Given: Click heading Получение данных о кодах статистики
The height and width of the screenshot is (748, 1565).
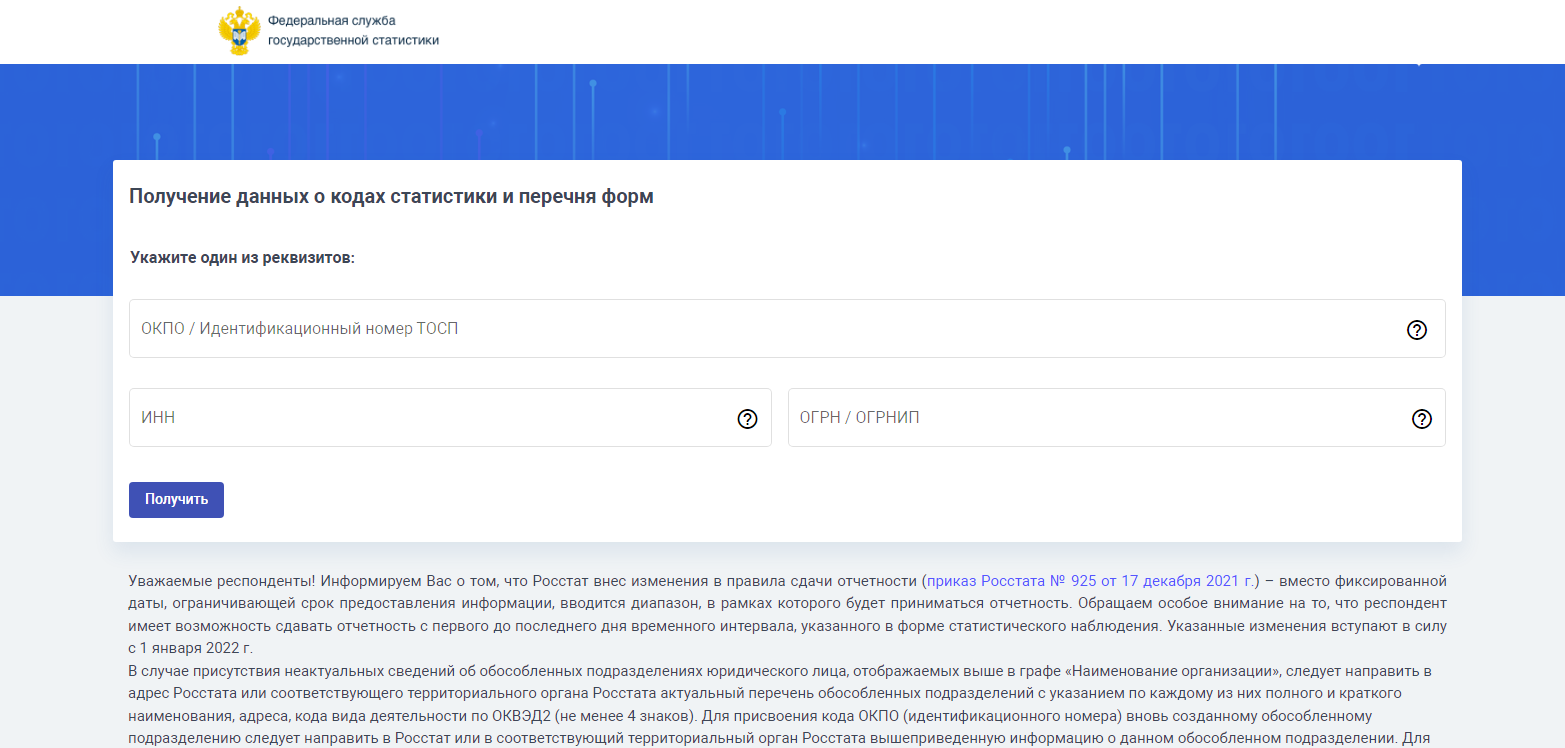Looking at the screenshot, I should pyautogui.click(x=391, y=197).
